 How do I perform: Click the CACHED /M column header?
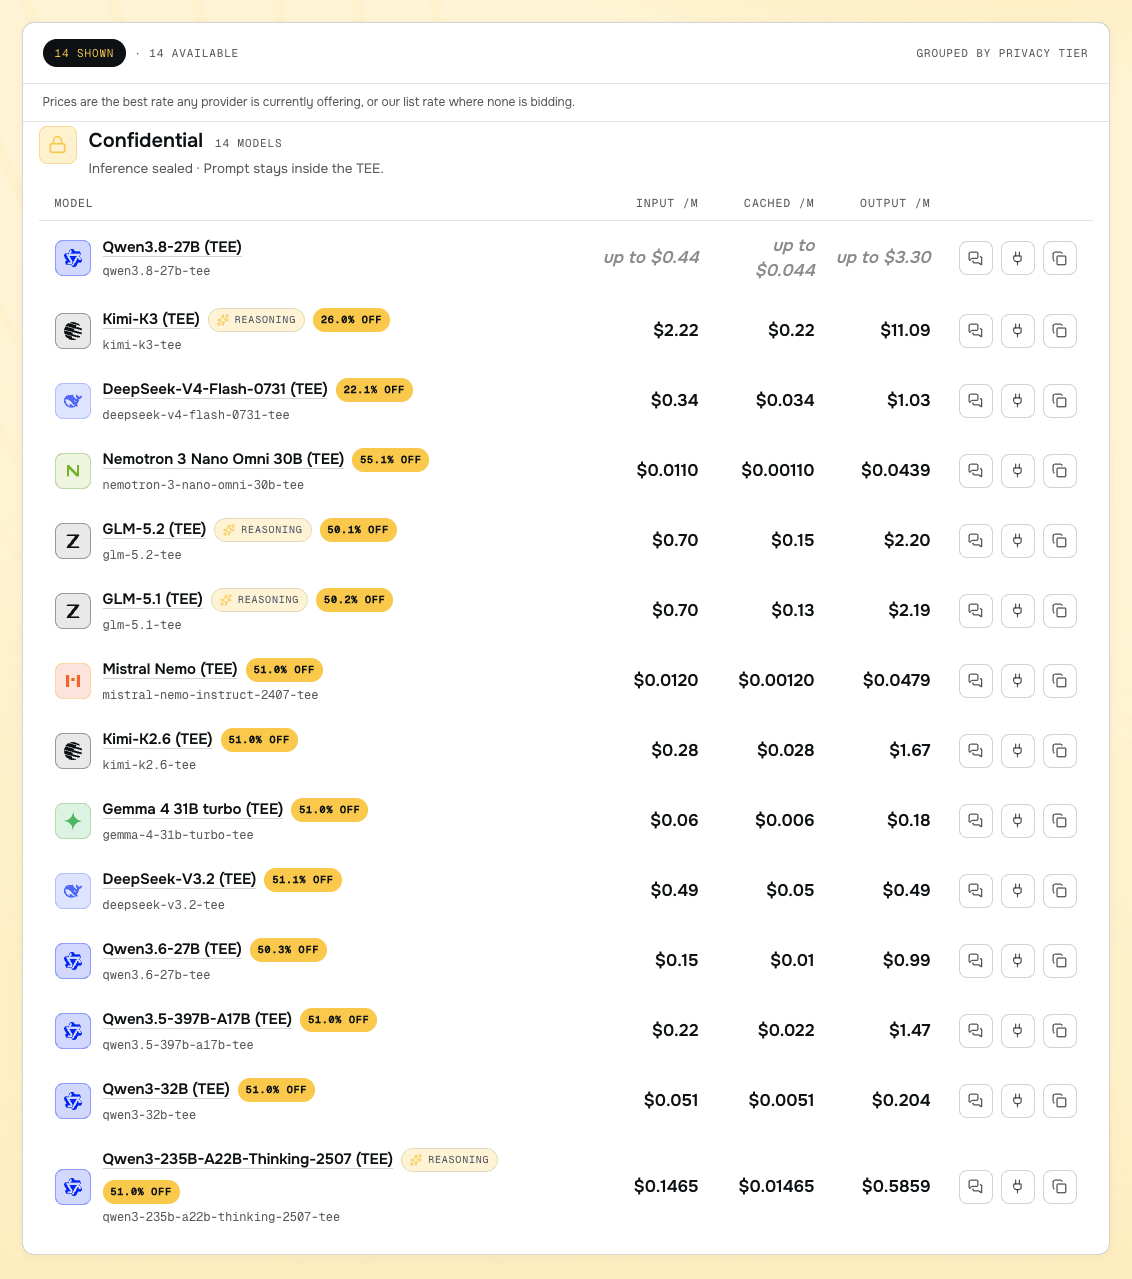coord(779,203)
